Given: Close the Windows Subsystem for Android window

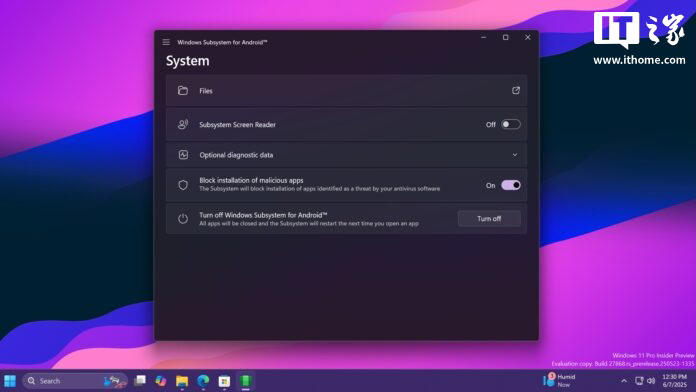Looking at the screenshot, I should (528, 38).
